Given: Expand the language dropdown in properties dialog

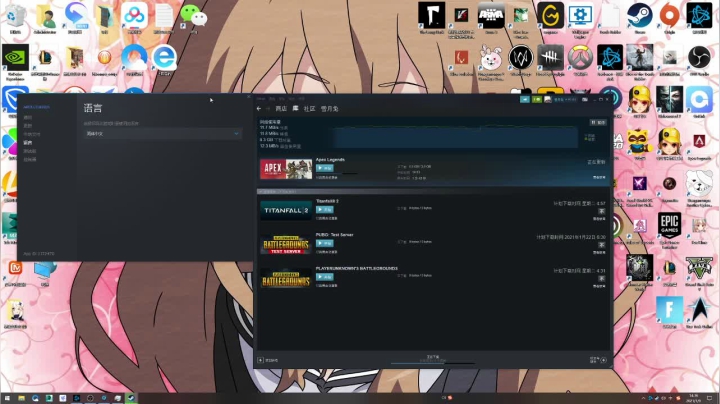Looking at the screenshot, I should pyautogui.click(x=163, y=134).
